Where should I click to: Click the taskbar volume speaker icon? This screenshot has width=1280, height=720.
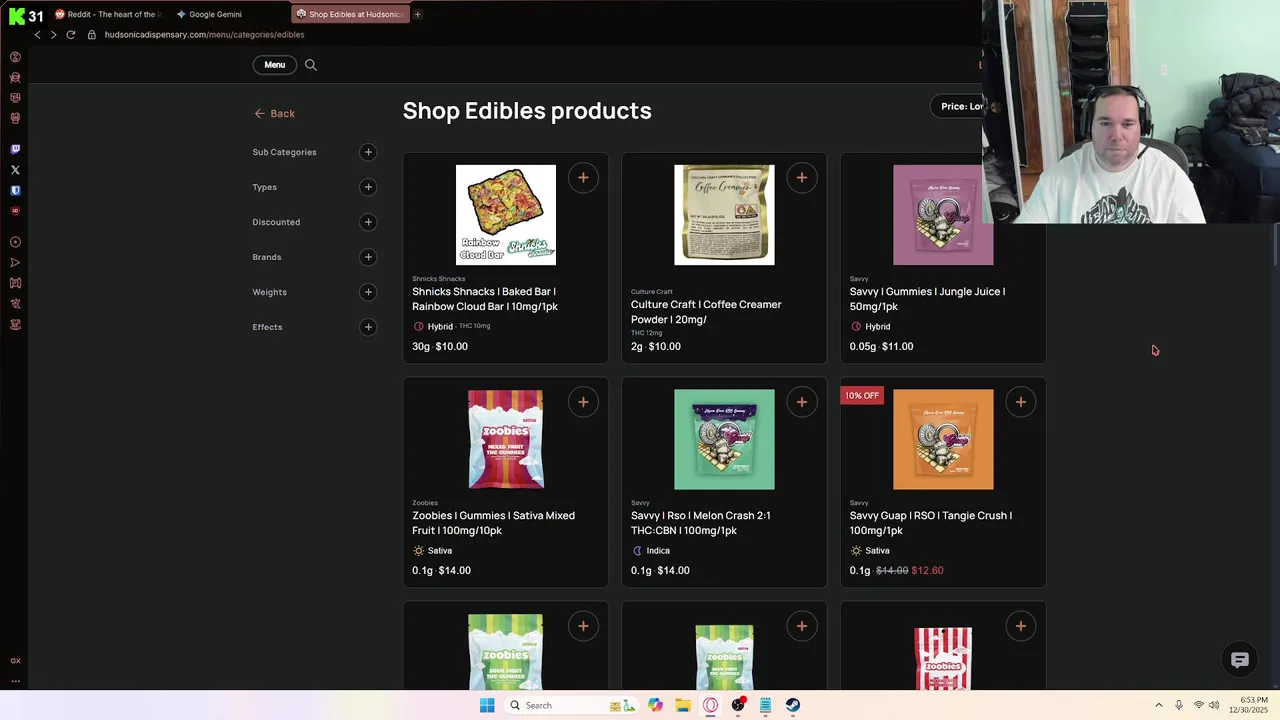click(1214, 705)
